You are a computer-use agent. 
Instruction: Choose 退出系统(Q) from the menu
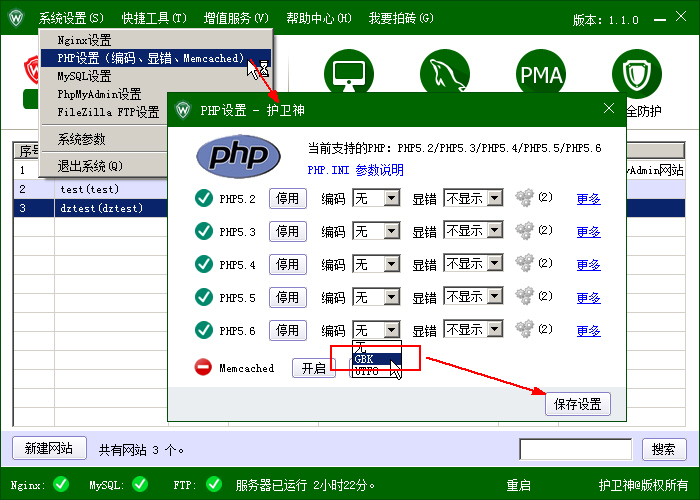pyautogui.click(x=104, y=166)
